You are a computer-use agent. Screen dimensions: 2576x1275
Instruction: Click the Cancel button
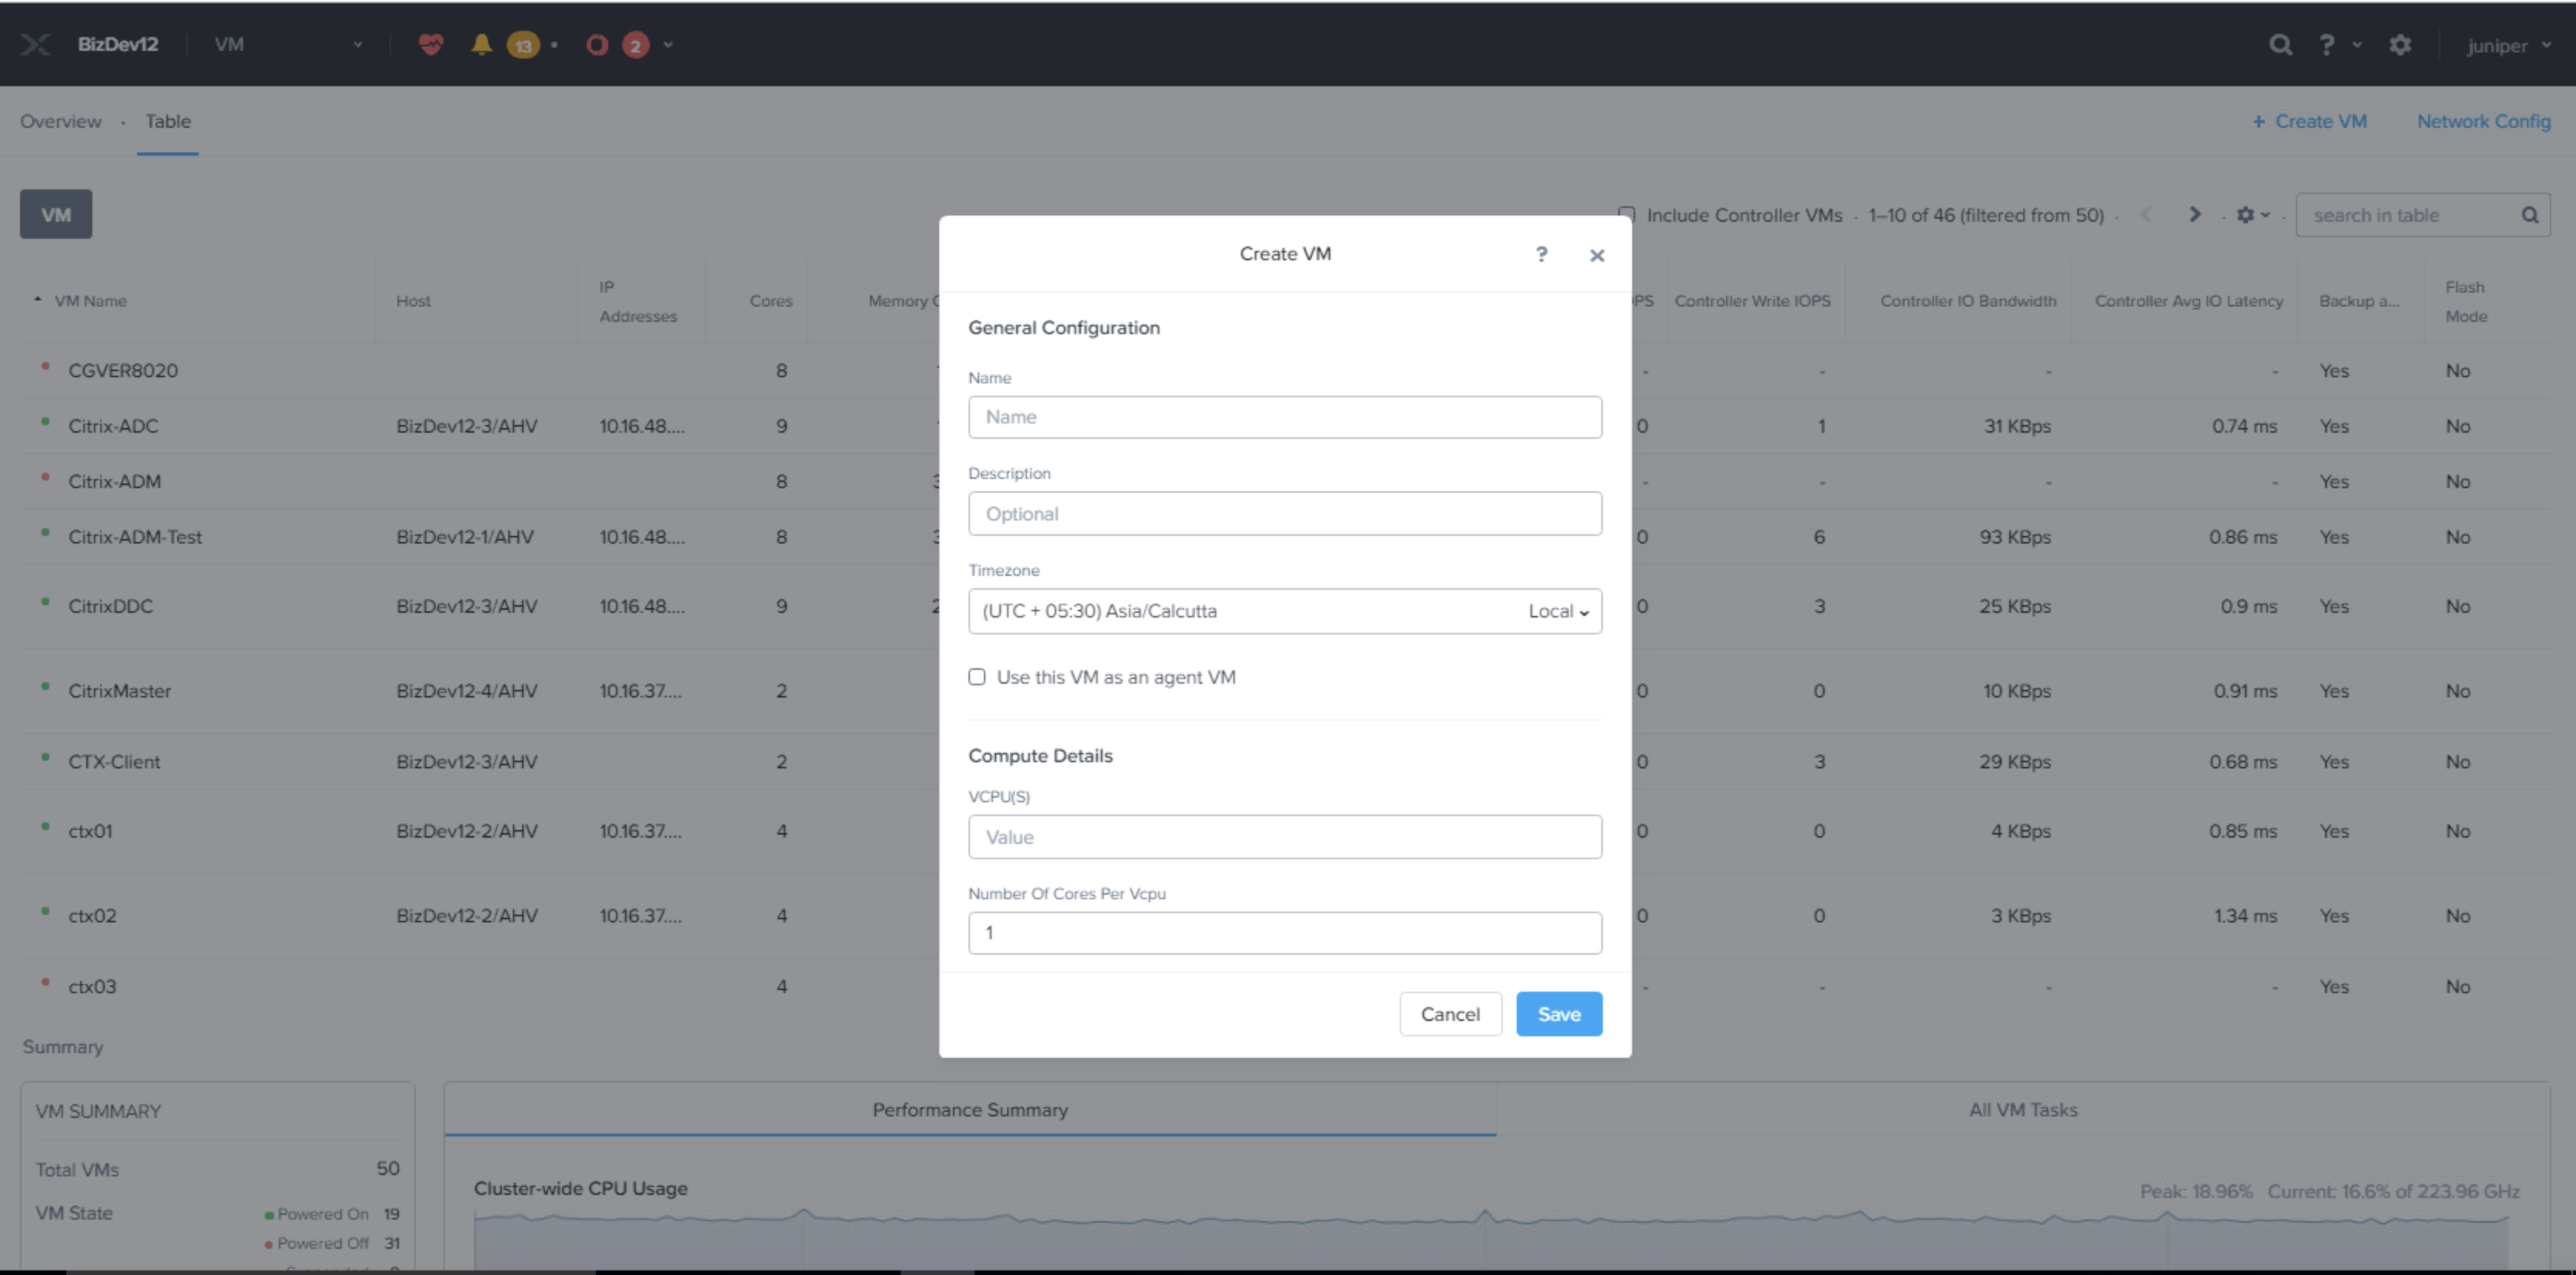[1450, 1014]
